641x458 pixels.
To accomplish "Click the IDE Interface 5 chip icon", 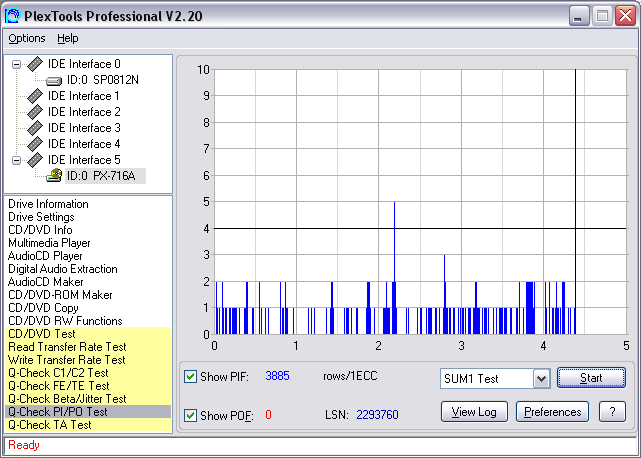I will click(35, 160).
